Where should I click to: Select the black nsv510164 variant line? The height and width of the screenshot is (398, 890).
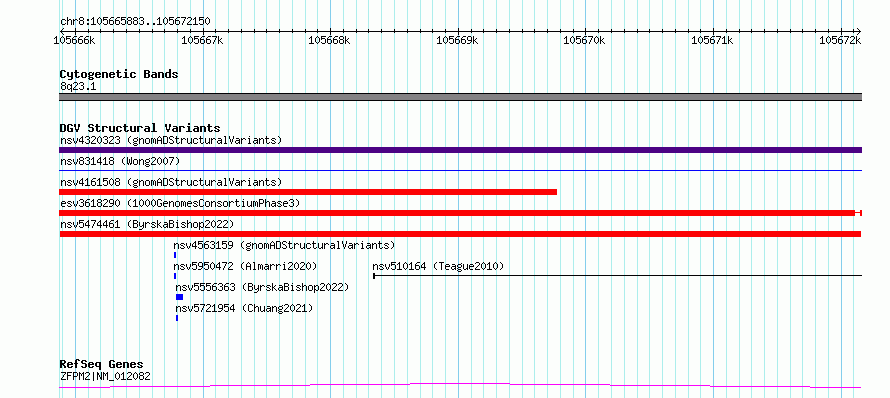click(618, 276)
